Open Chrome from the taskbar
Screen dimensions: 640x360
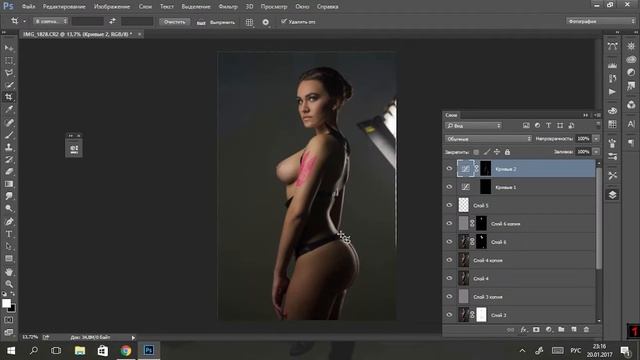tap(126, 350)
